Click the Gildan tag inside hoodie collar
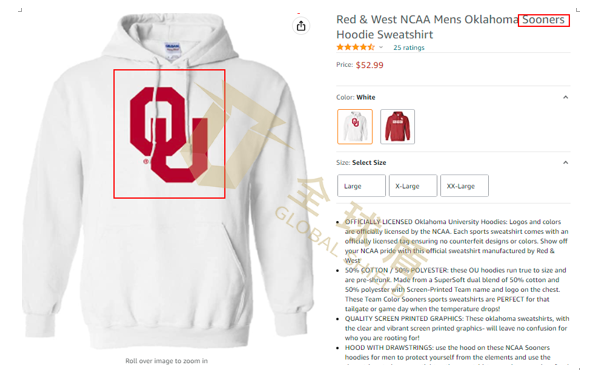This screenshot has height=373, width=594. pos(172,50)
